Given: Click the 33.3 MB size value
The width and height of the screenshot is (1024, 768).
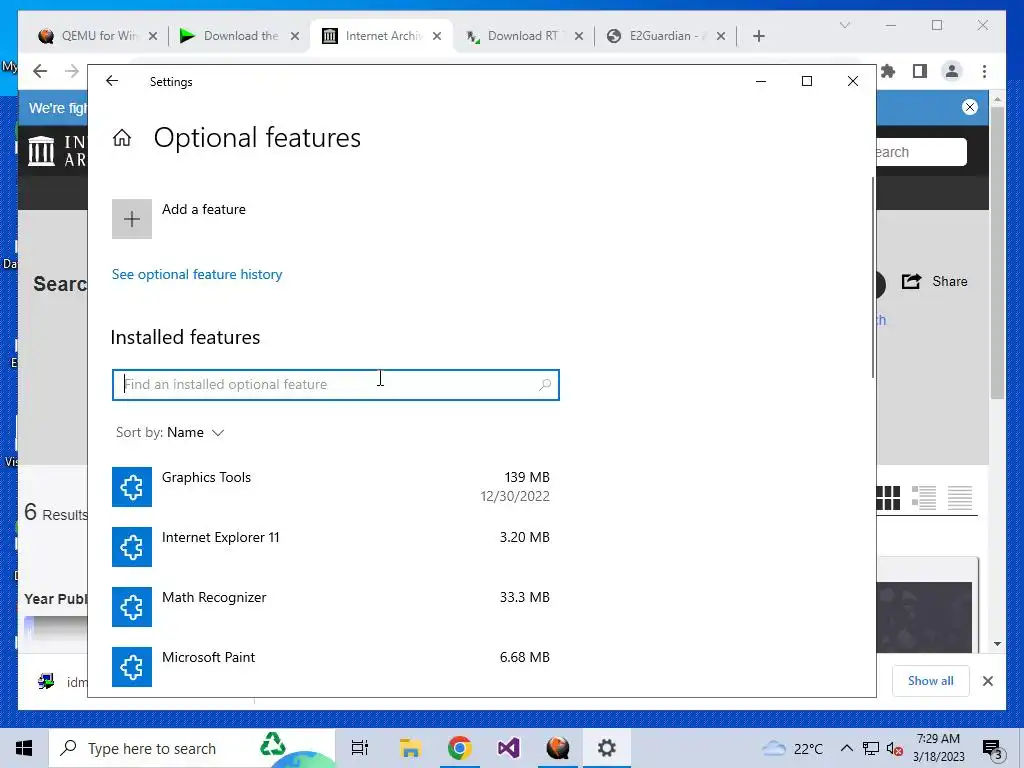Looking at the screenshot, I should tap(524, 598).
